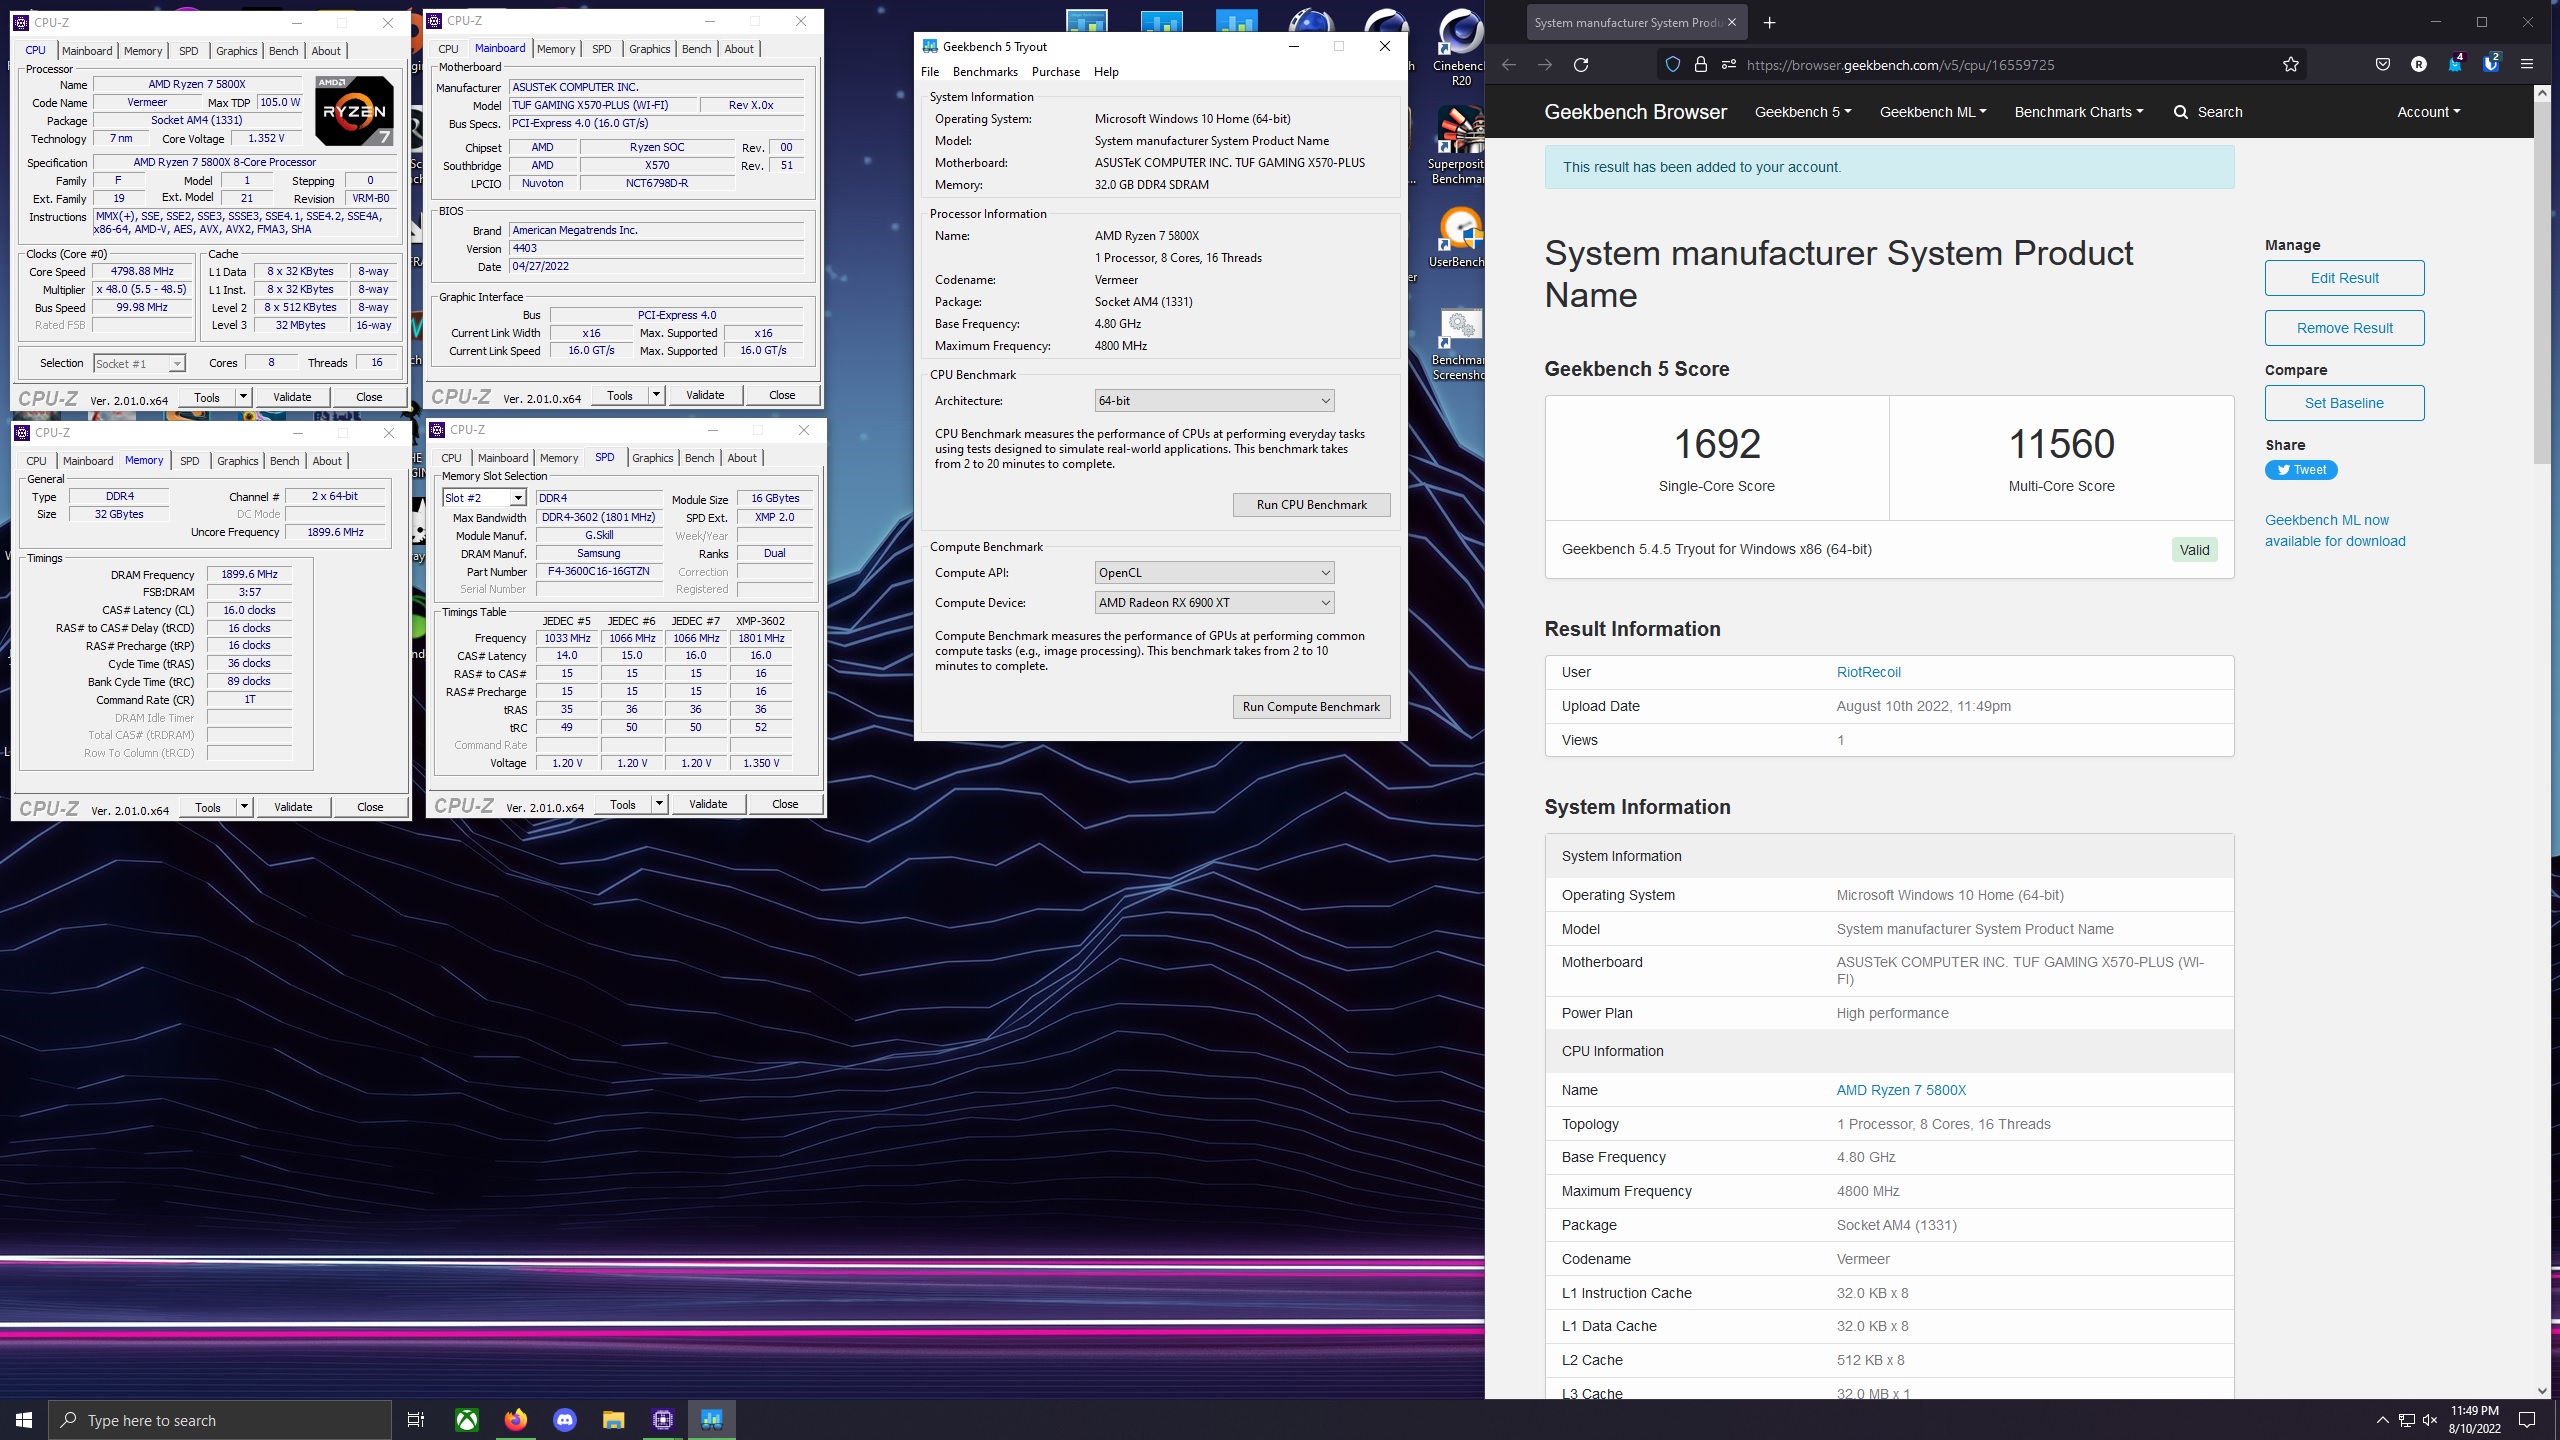
Task: Select the Geekbench taskbar icon
Action: coord(712,1420)
